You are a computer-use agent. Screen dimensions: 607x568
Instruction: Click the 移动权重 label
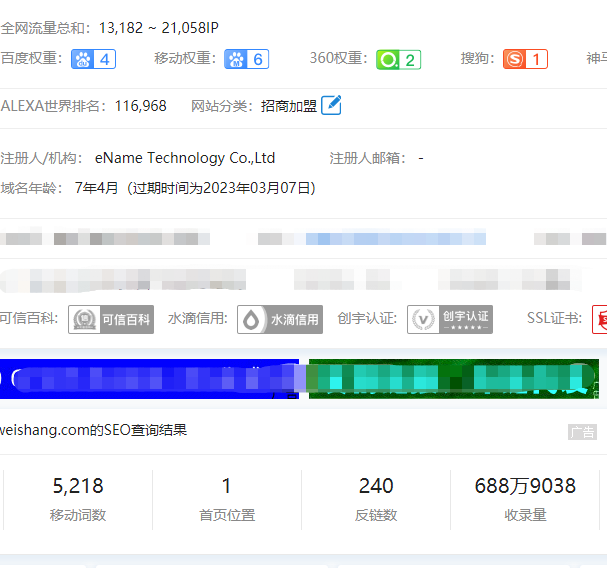[185, 58]
